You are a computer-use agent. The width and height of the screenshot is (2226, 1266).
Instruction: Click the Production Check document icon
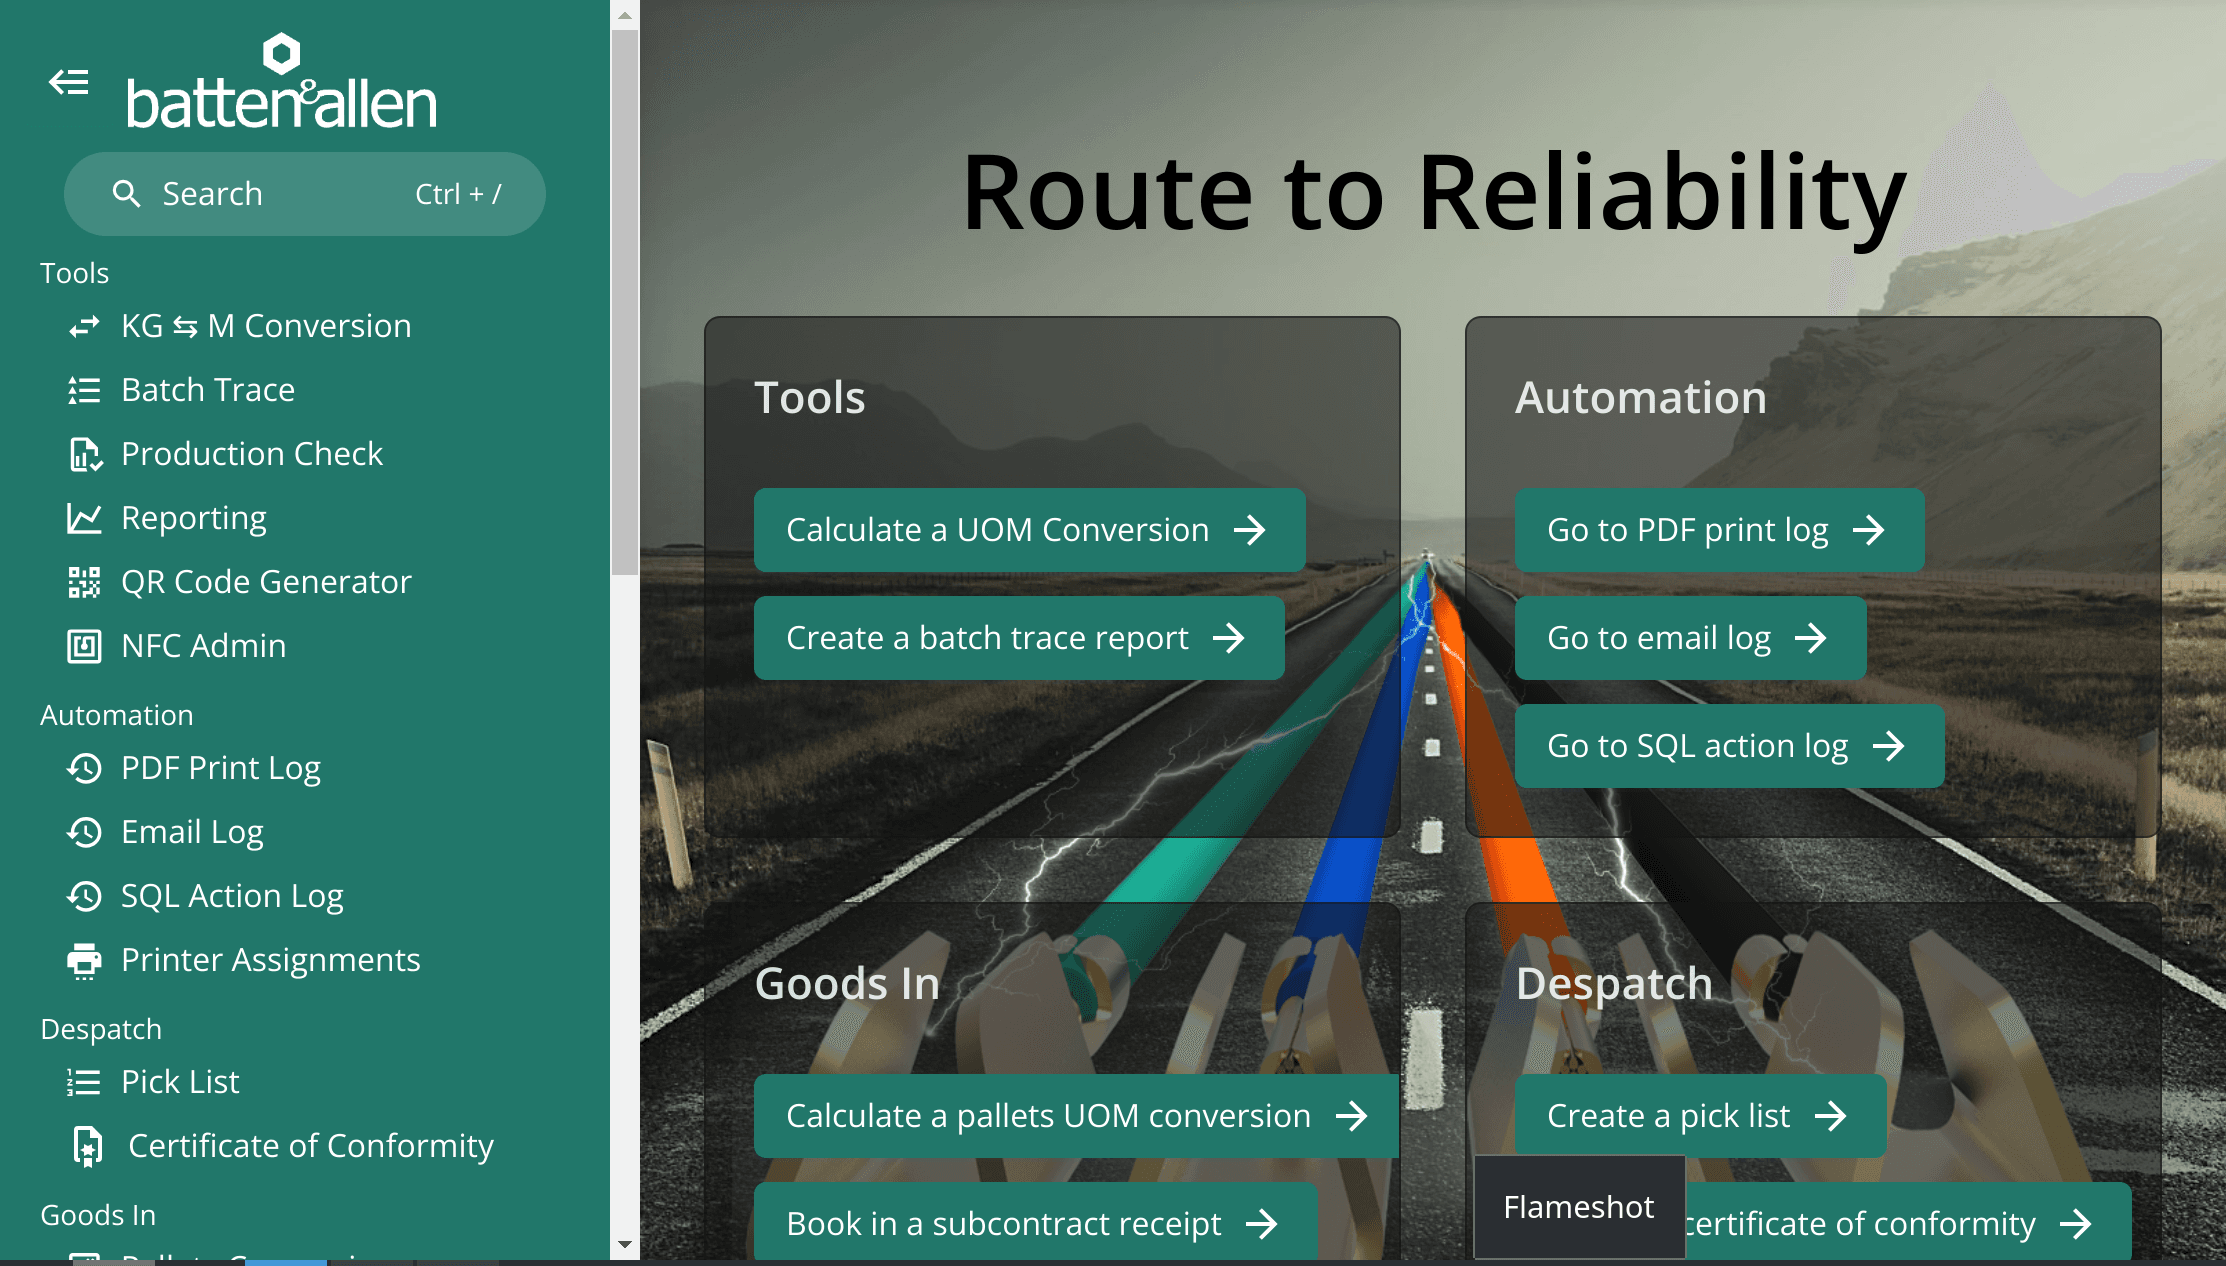85,454
